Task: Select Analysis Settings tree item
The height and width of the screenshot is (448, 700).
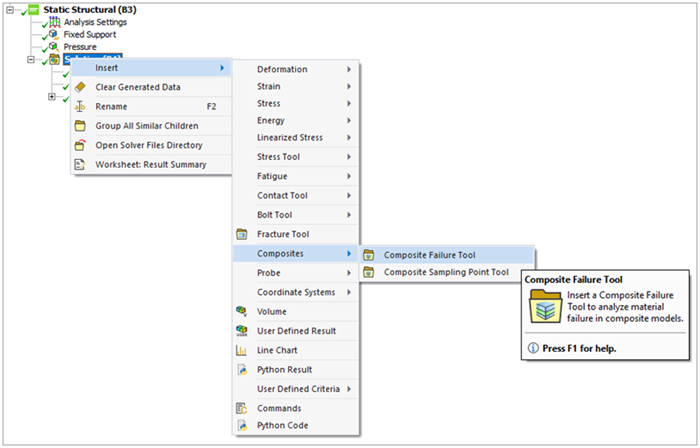Action: pyautogui.click(x=95, y=22)
